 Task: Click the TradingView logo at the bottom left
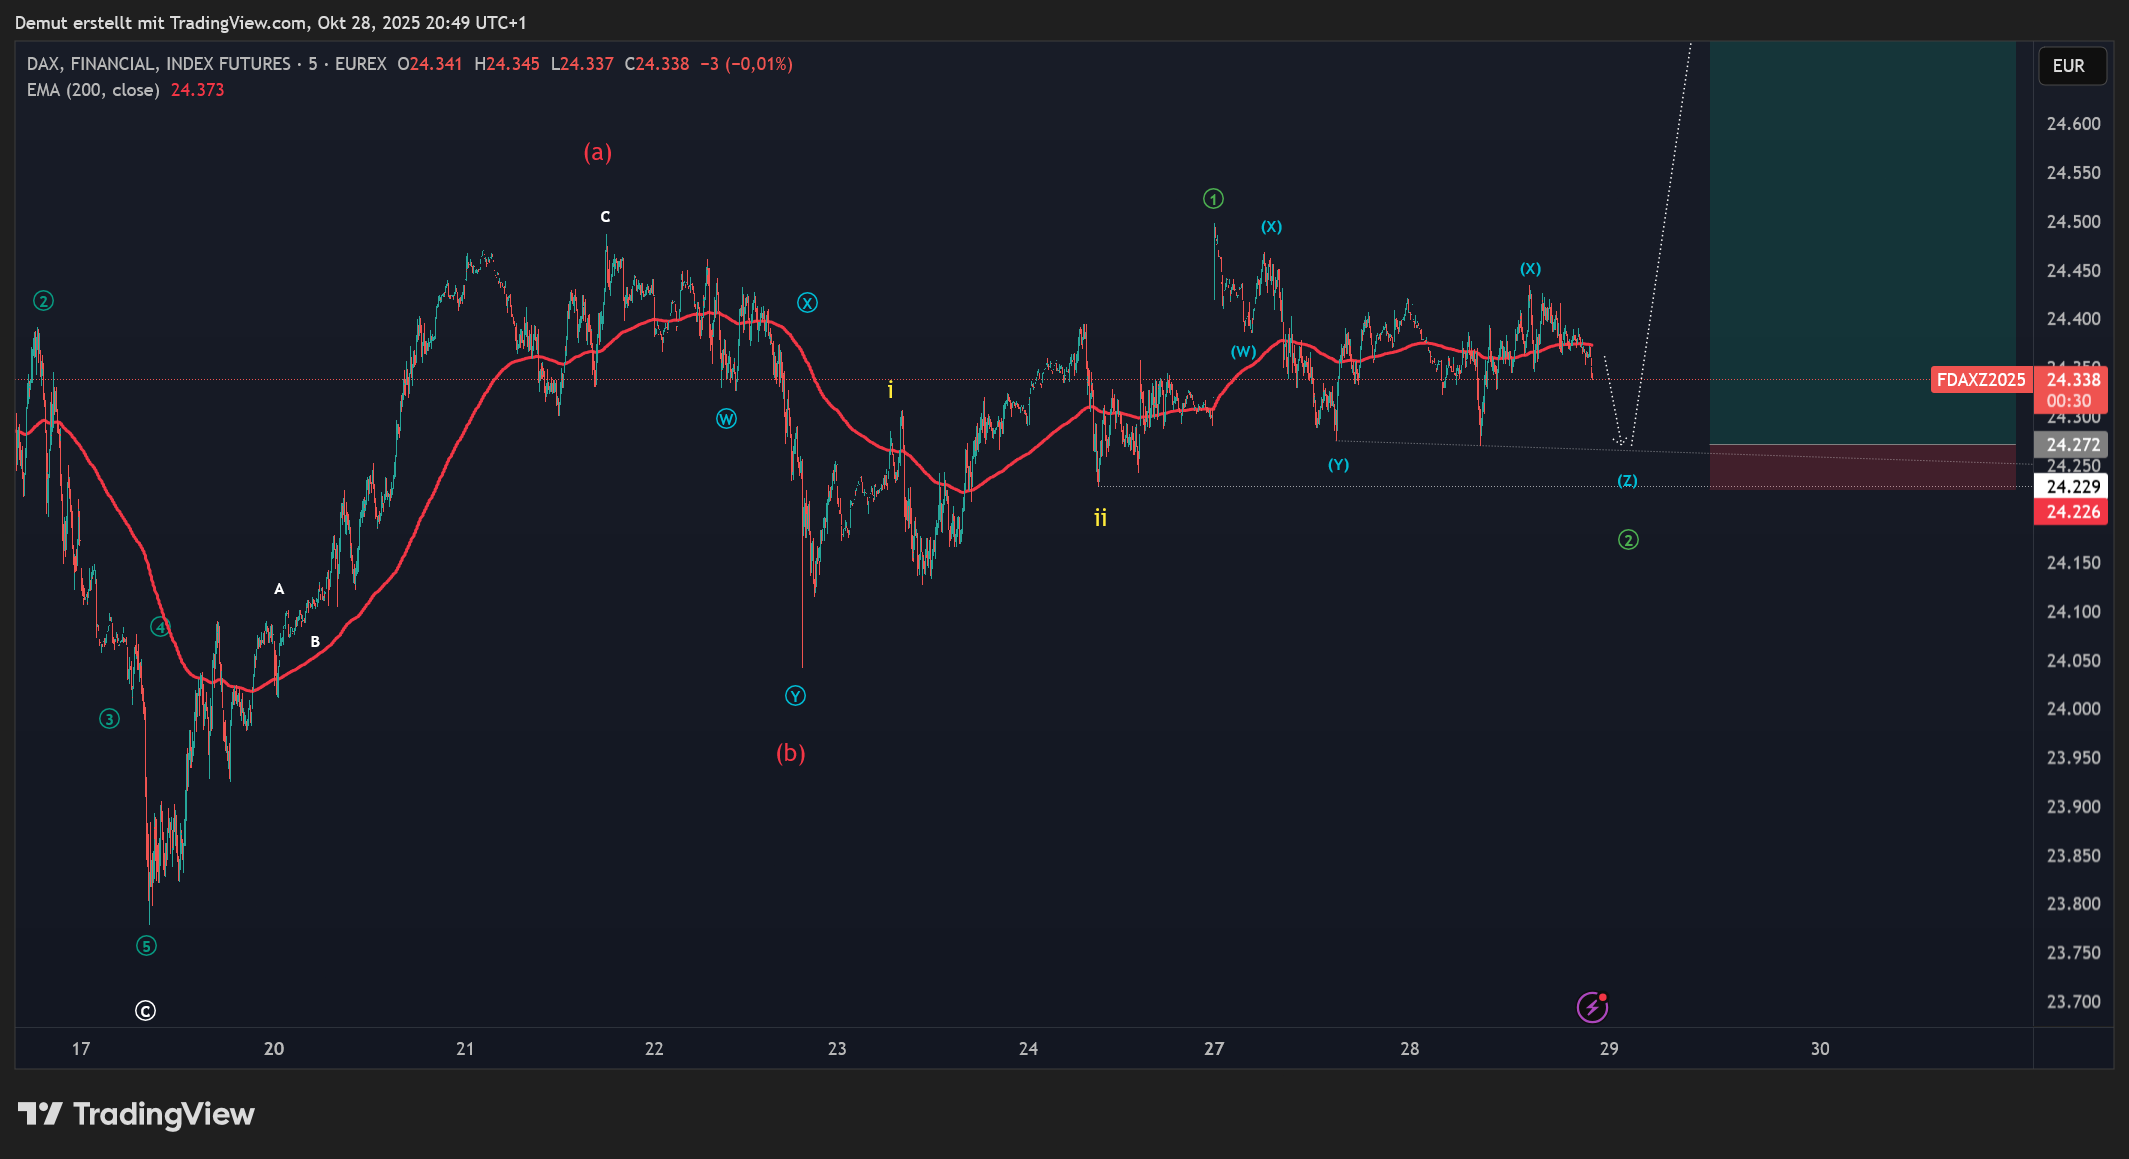(x=137, y=1114)
